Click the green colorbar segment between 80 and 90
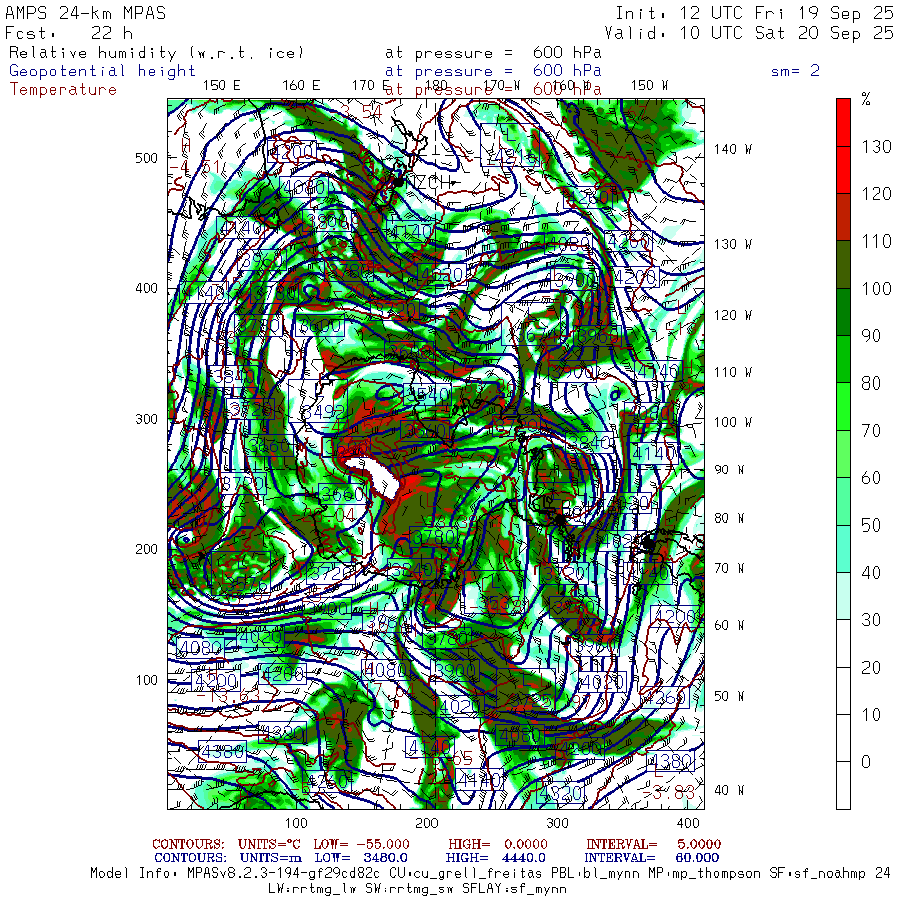Image resolution: width=900 pixels, height=900 pixels. pyautogui.click(x=843, y=359)
